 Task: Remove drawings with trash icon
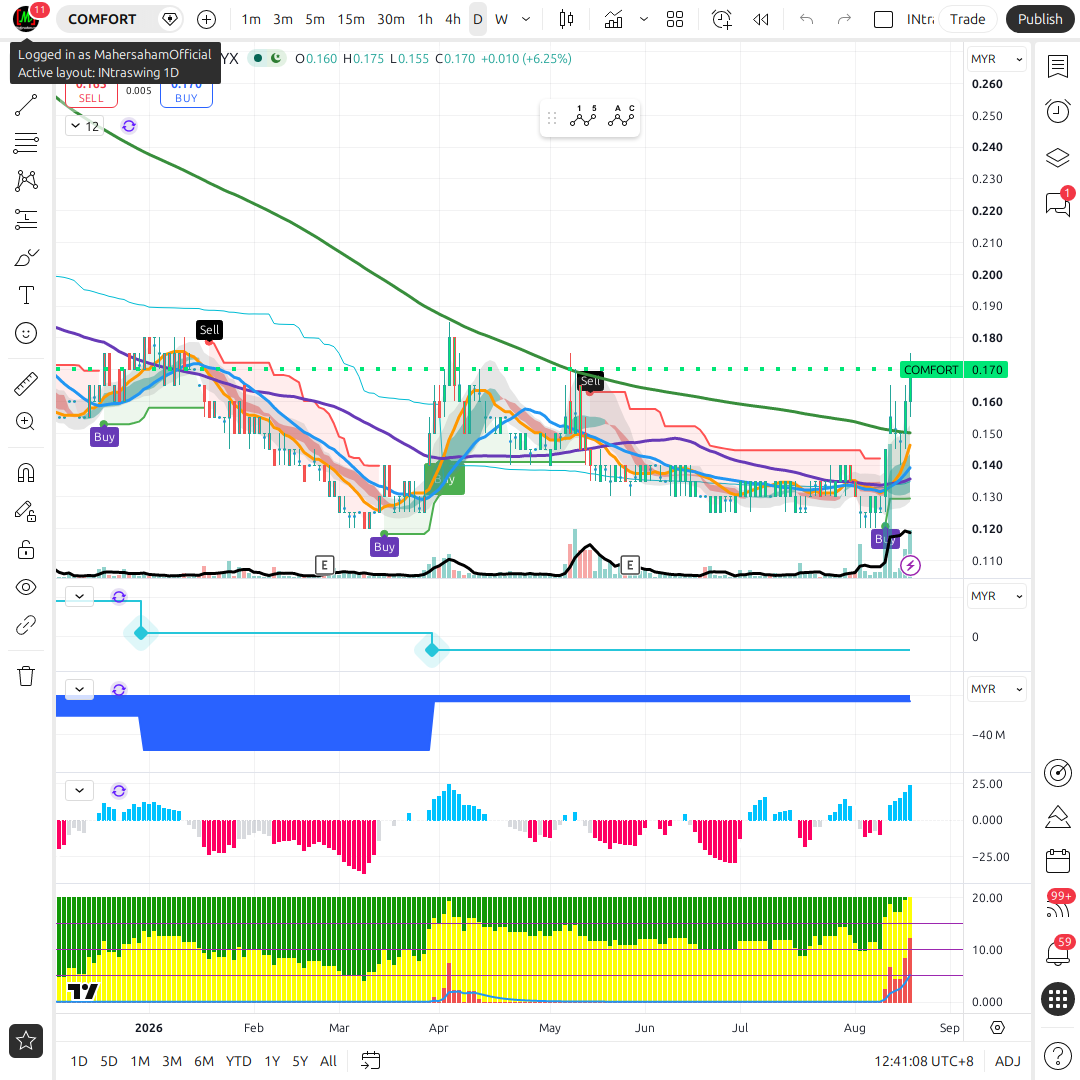tap(26, 676)
